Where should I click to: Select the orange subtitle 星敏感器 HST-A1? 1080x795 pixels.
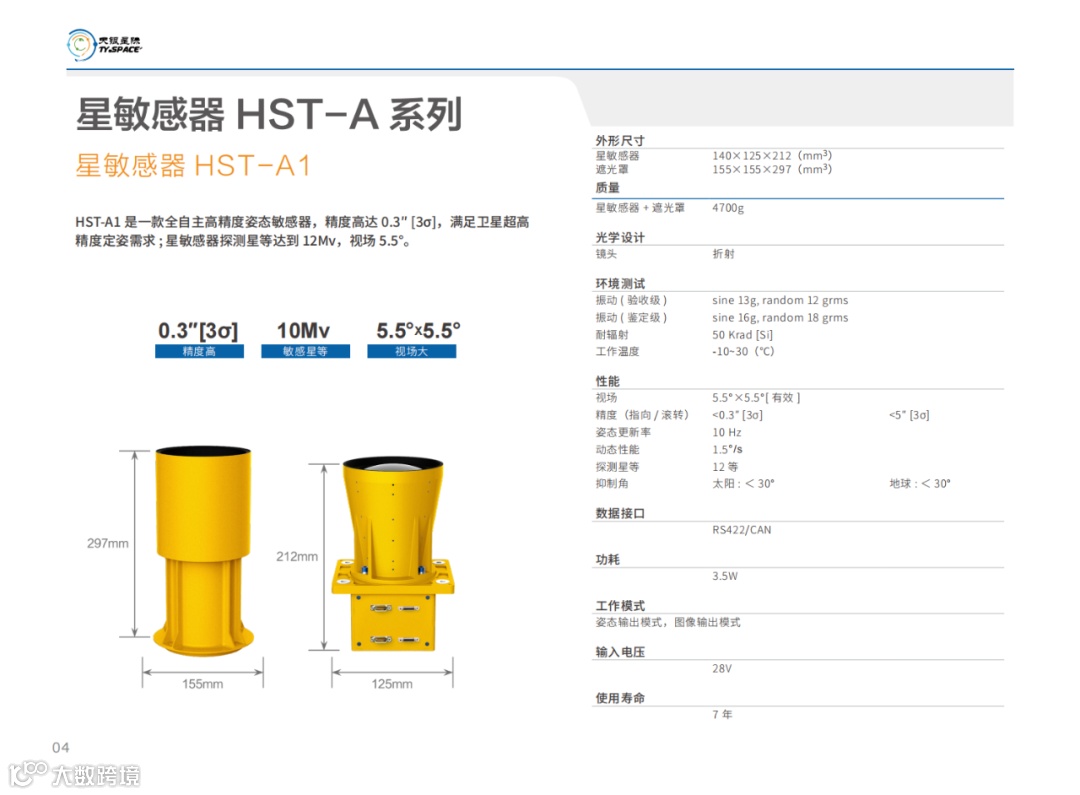point(193,165)
